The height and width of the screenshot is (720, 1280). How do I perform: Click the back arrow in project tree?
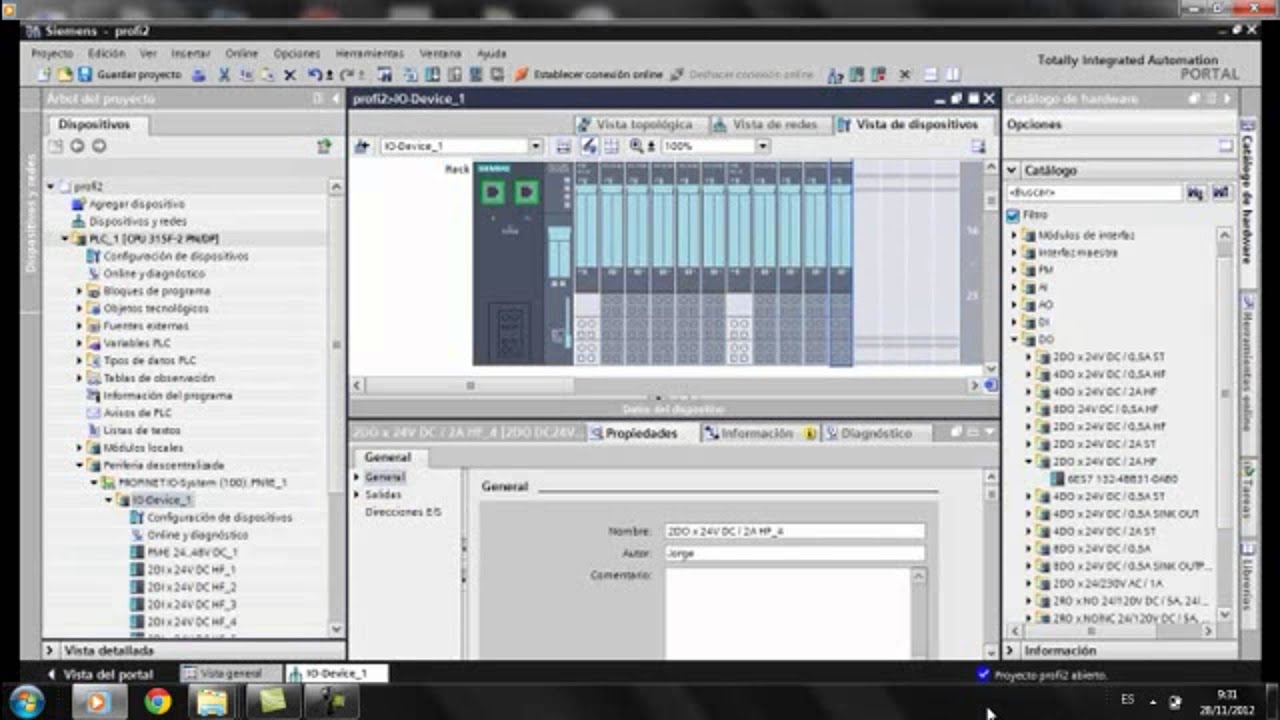(77, 146)
